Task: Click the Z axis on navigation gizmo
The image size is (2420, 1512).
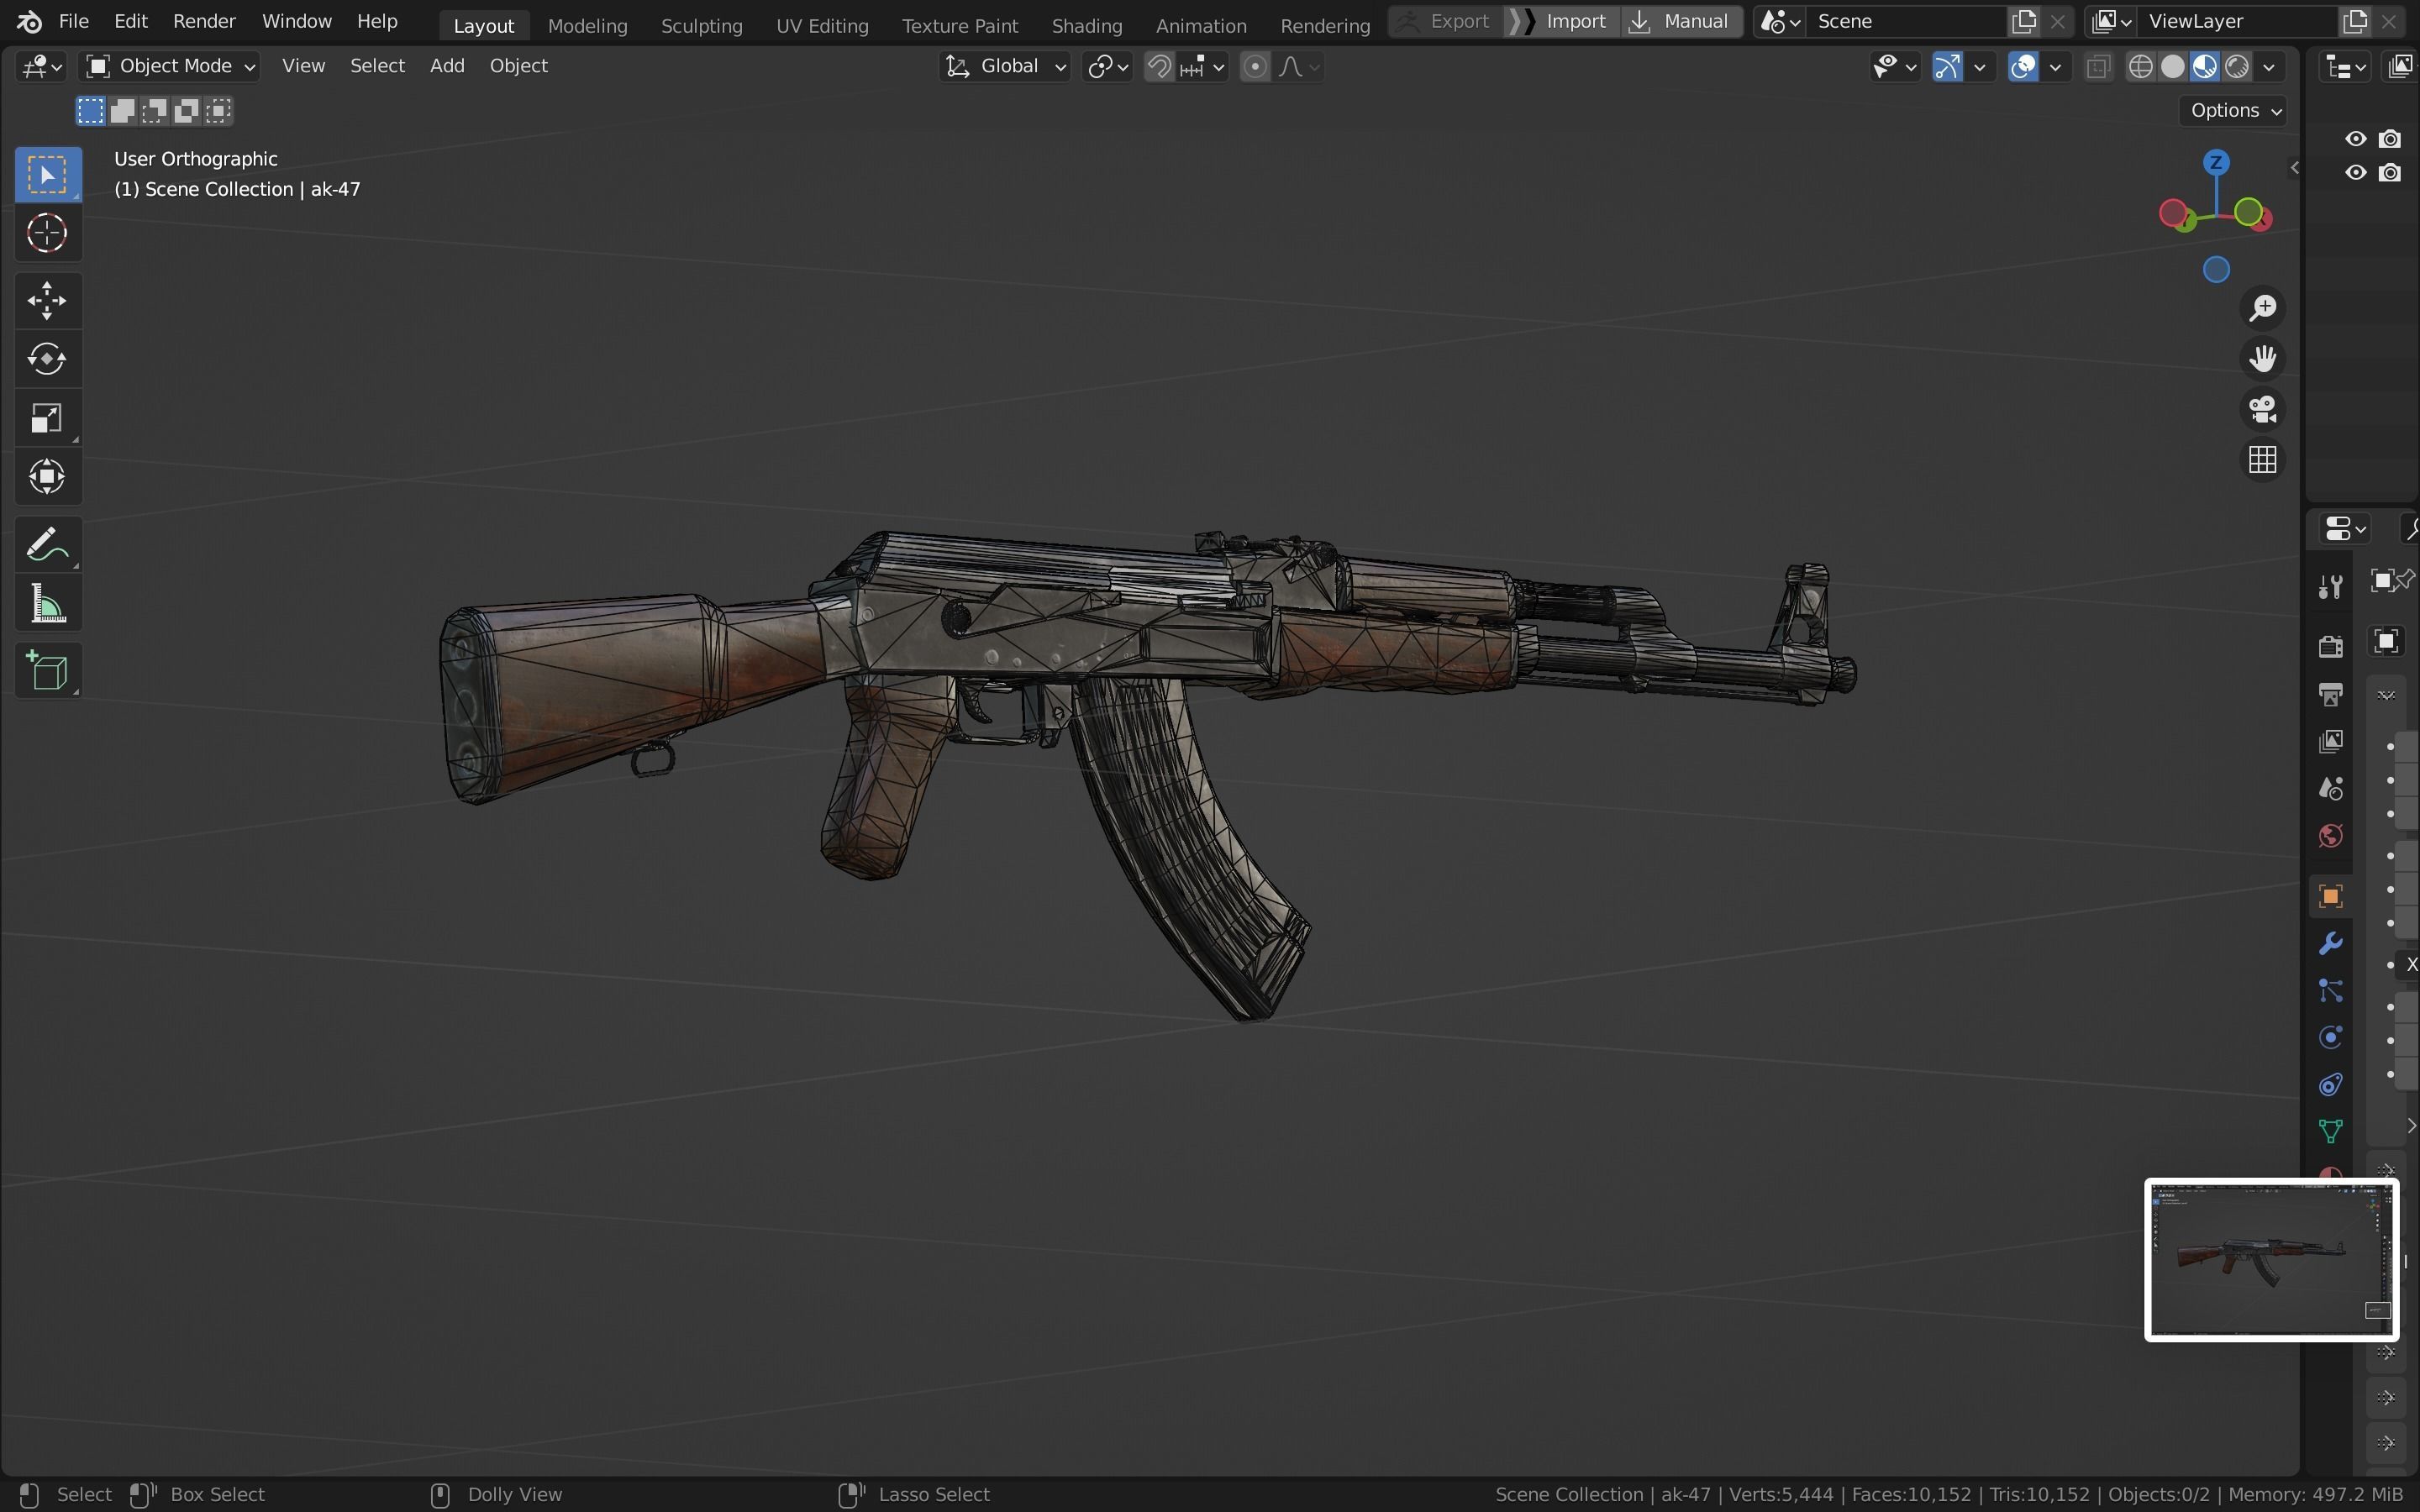Action: pos(2216,162)
